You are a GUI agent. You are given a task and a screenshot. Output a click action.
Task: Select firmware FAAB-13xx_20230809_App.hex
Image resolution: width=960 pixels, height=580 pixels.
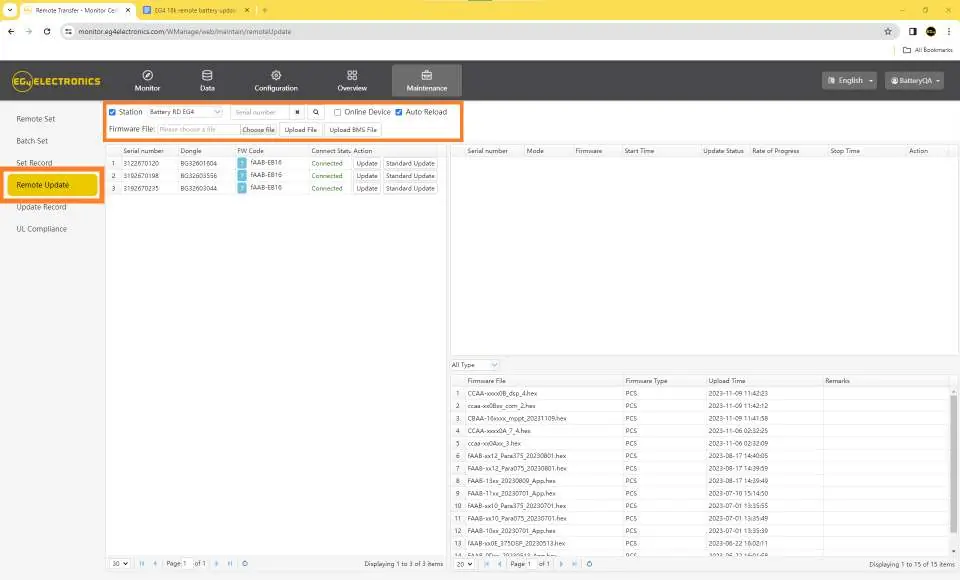511,481
